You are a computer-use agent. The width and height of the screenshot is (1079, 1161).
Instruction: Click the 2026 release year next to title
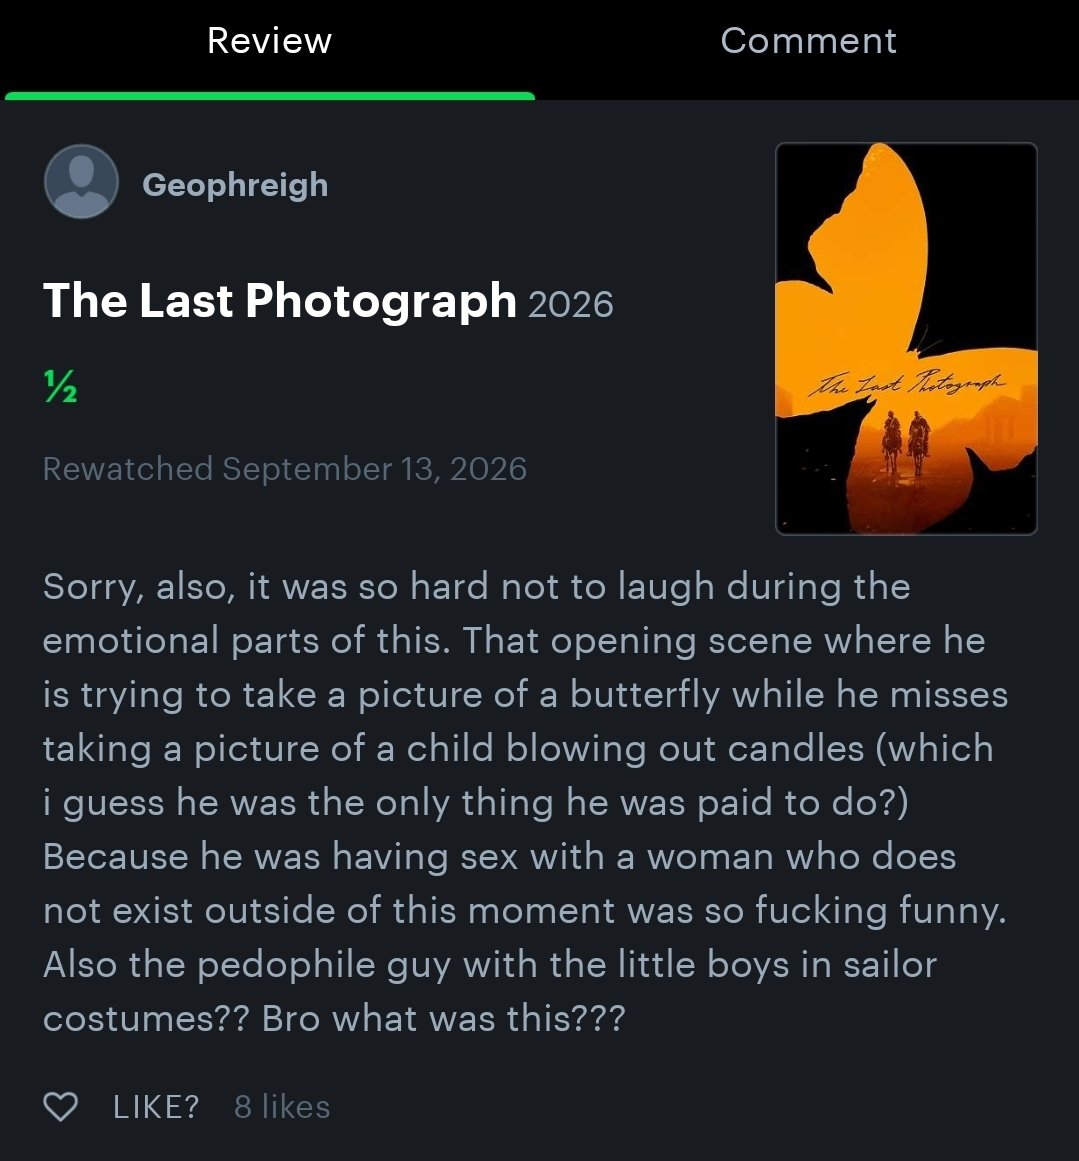pos(570,304)
